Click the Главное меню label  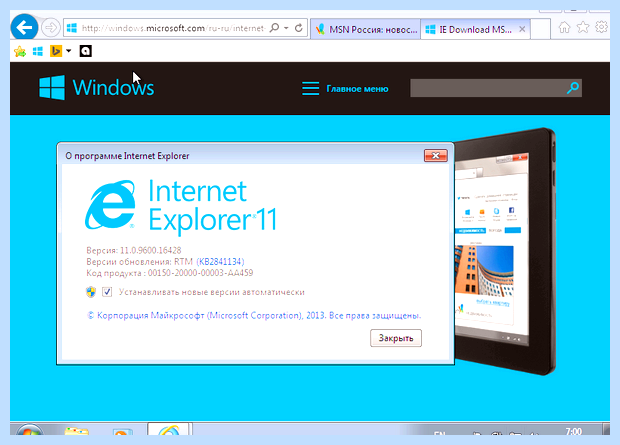[x=357, y=89]
